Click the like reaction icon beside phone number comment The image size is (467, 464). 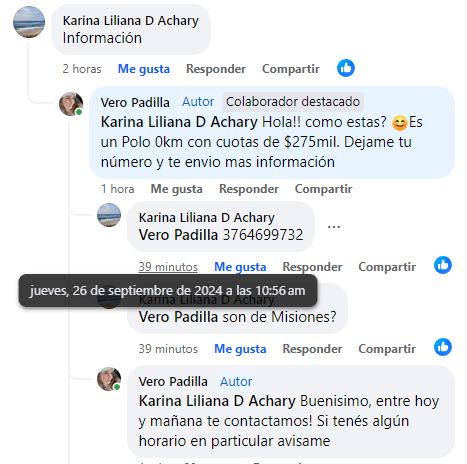click(x=443, y=265)
